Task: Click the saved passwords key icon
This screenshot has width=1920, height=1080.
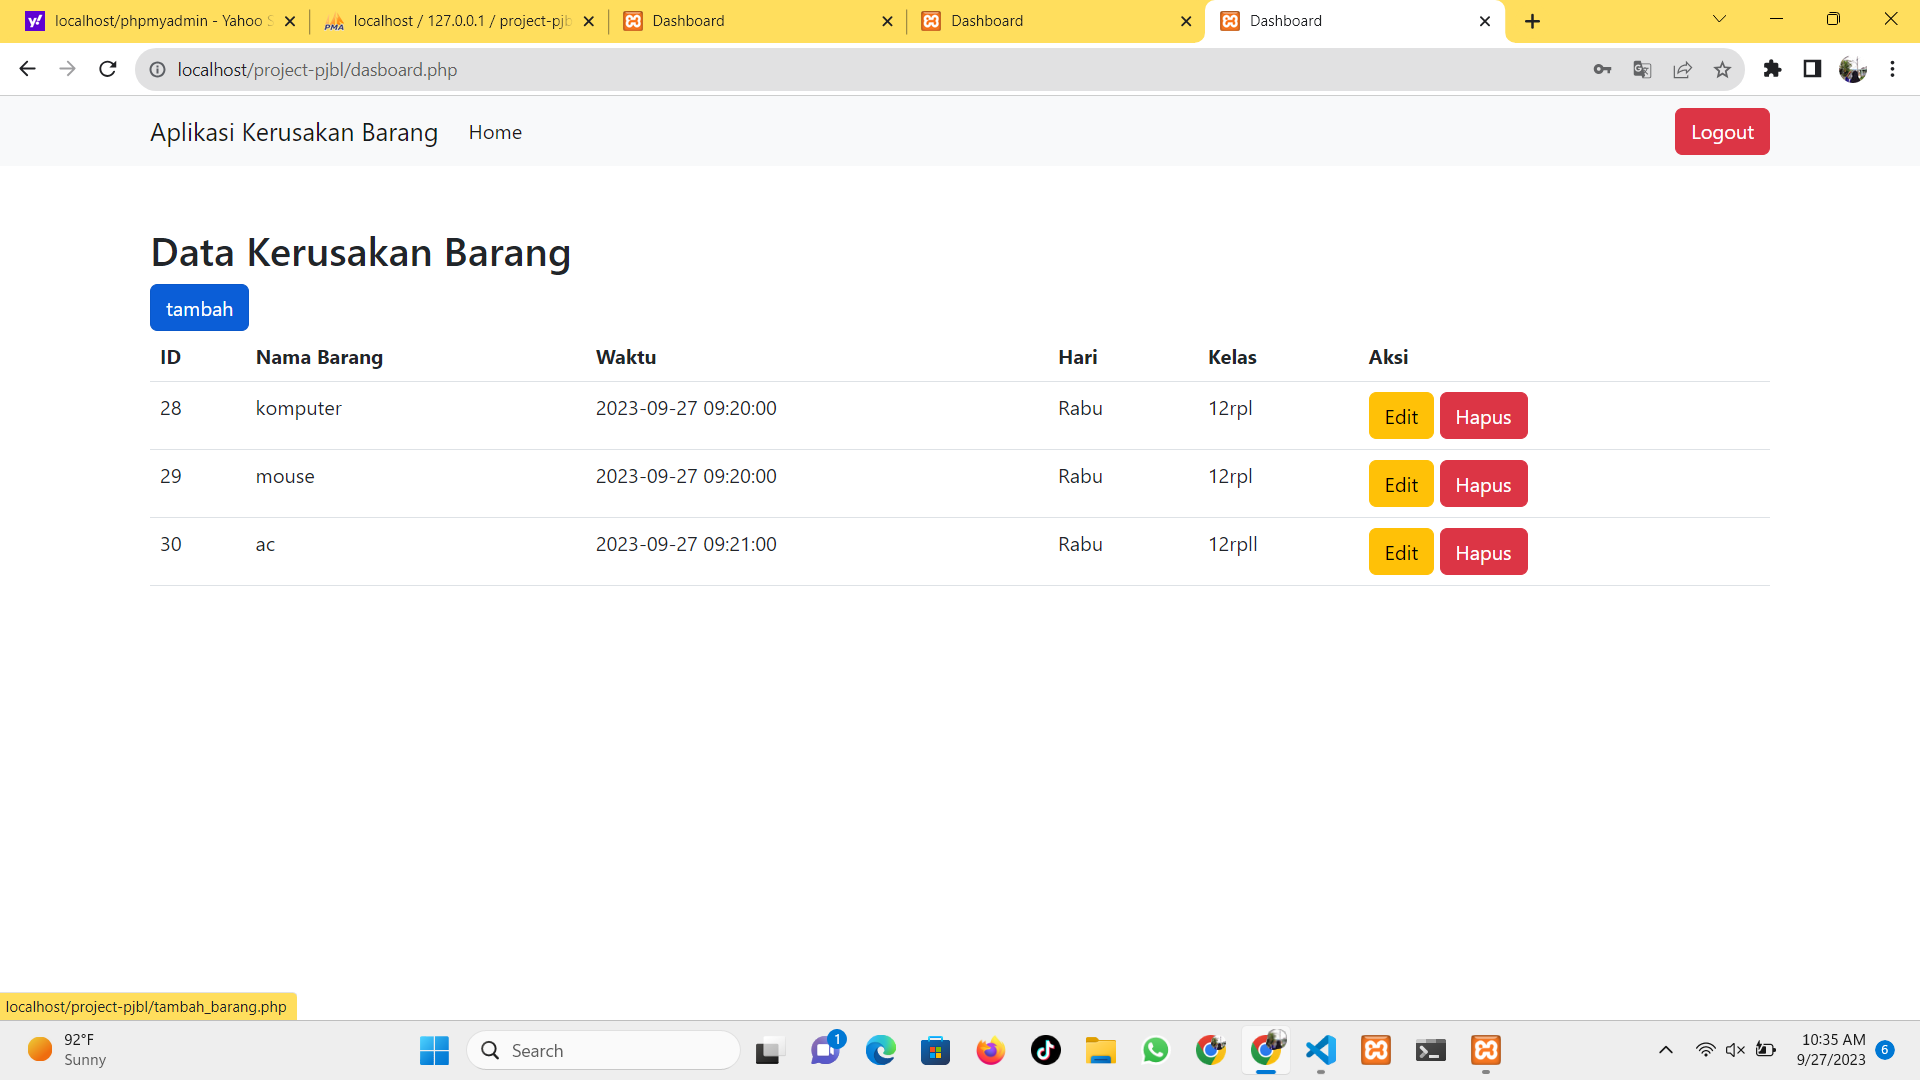Action: (x=1602, y=69)
